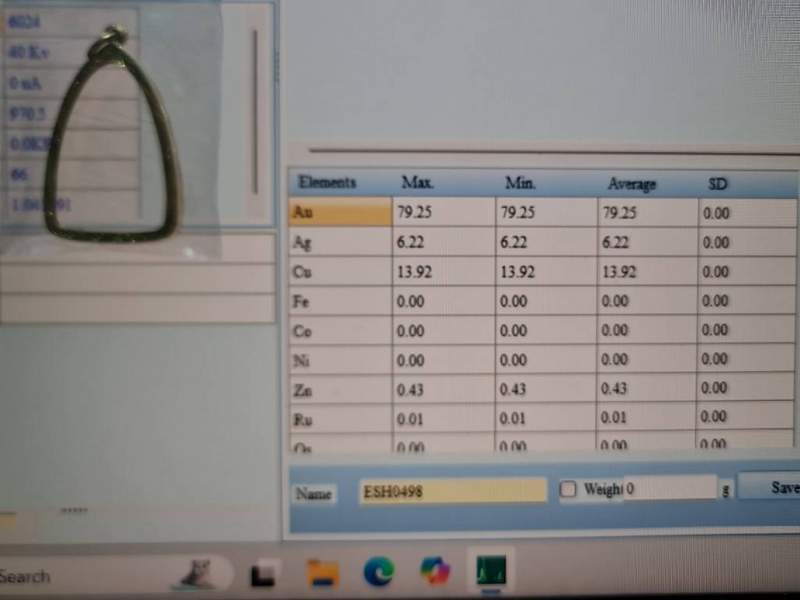Click the Weight value input box
Image resolution: width=800 pixels, height=600 pixels.
point(668,490)
